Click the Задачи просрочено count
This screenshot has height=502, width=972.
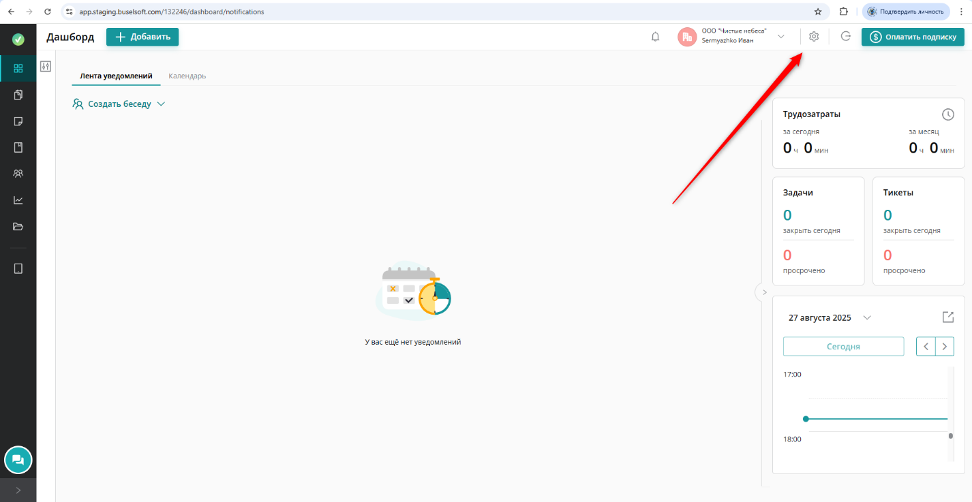787,255
